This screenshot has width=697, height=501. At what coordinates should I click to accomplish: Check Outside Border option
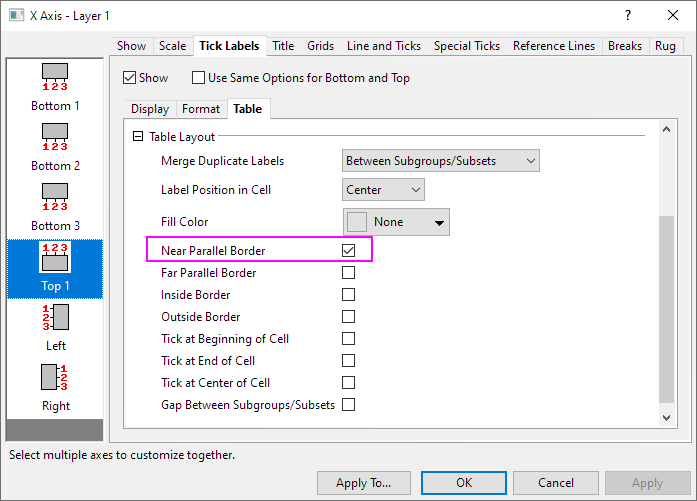point(348,317)
